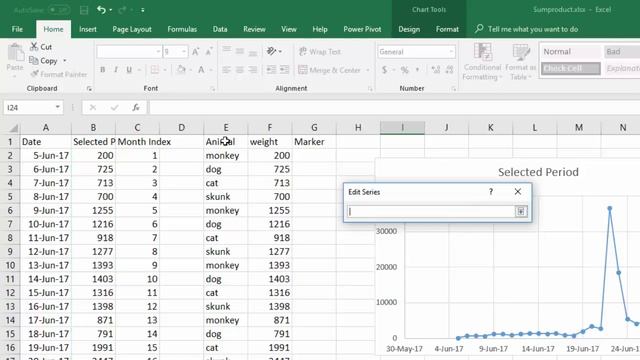Click the Increase Font Size icon

[x=196, y=52]
